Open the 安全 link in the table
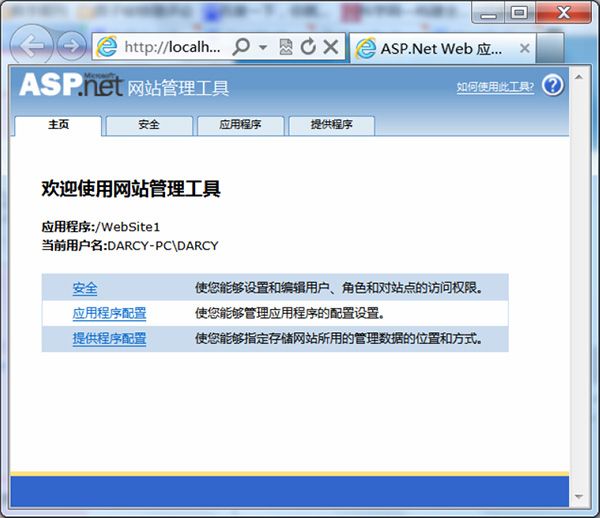Image resolution: width=600 pixels, height=518 pixels. click(85, 288)
